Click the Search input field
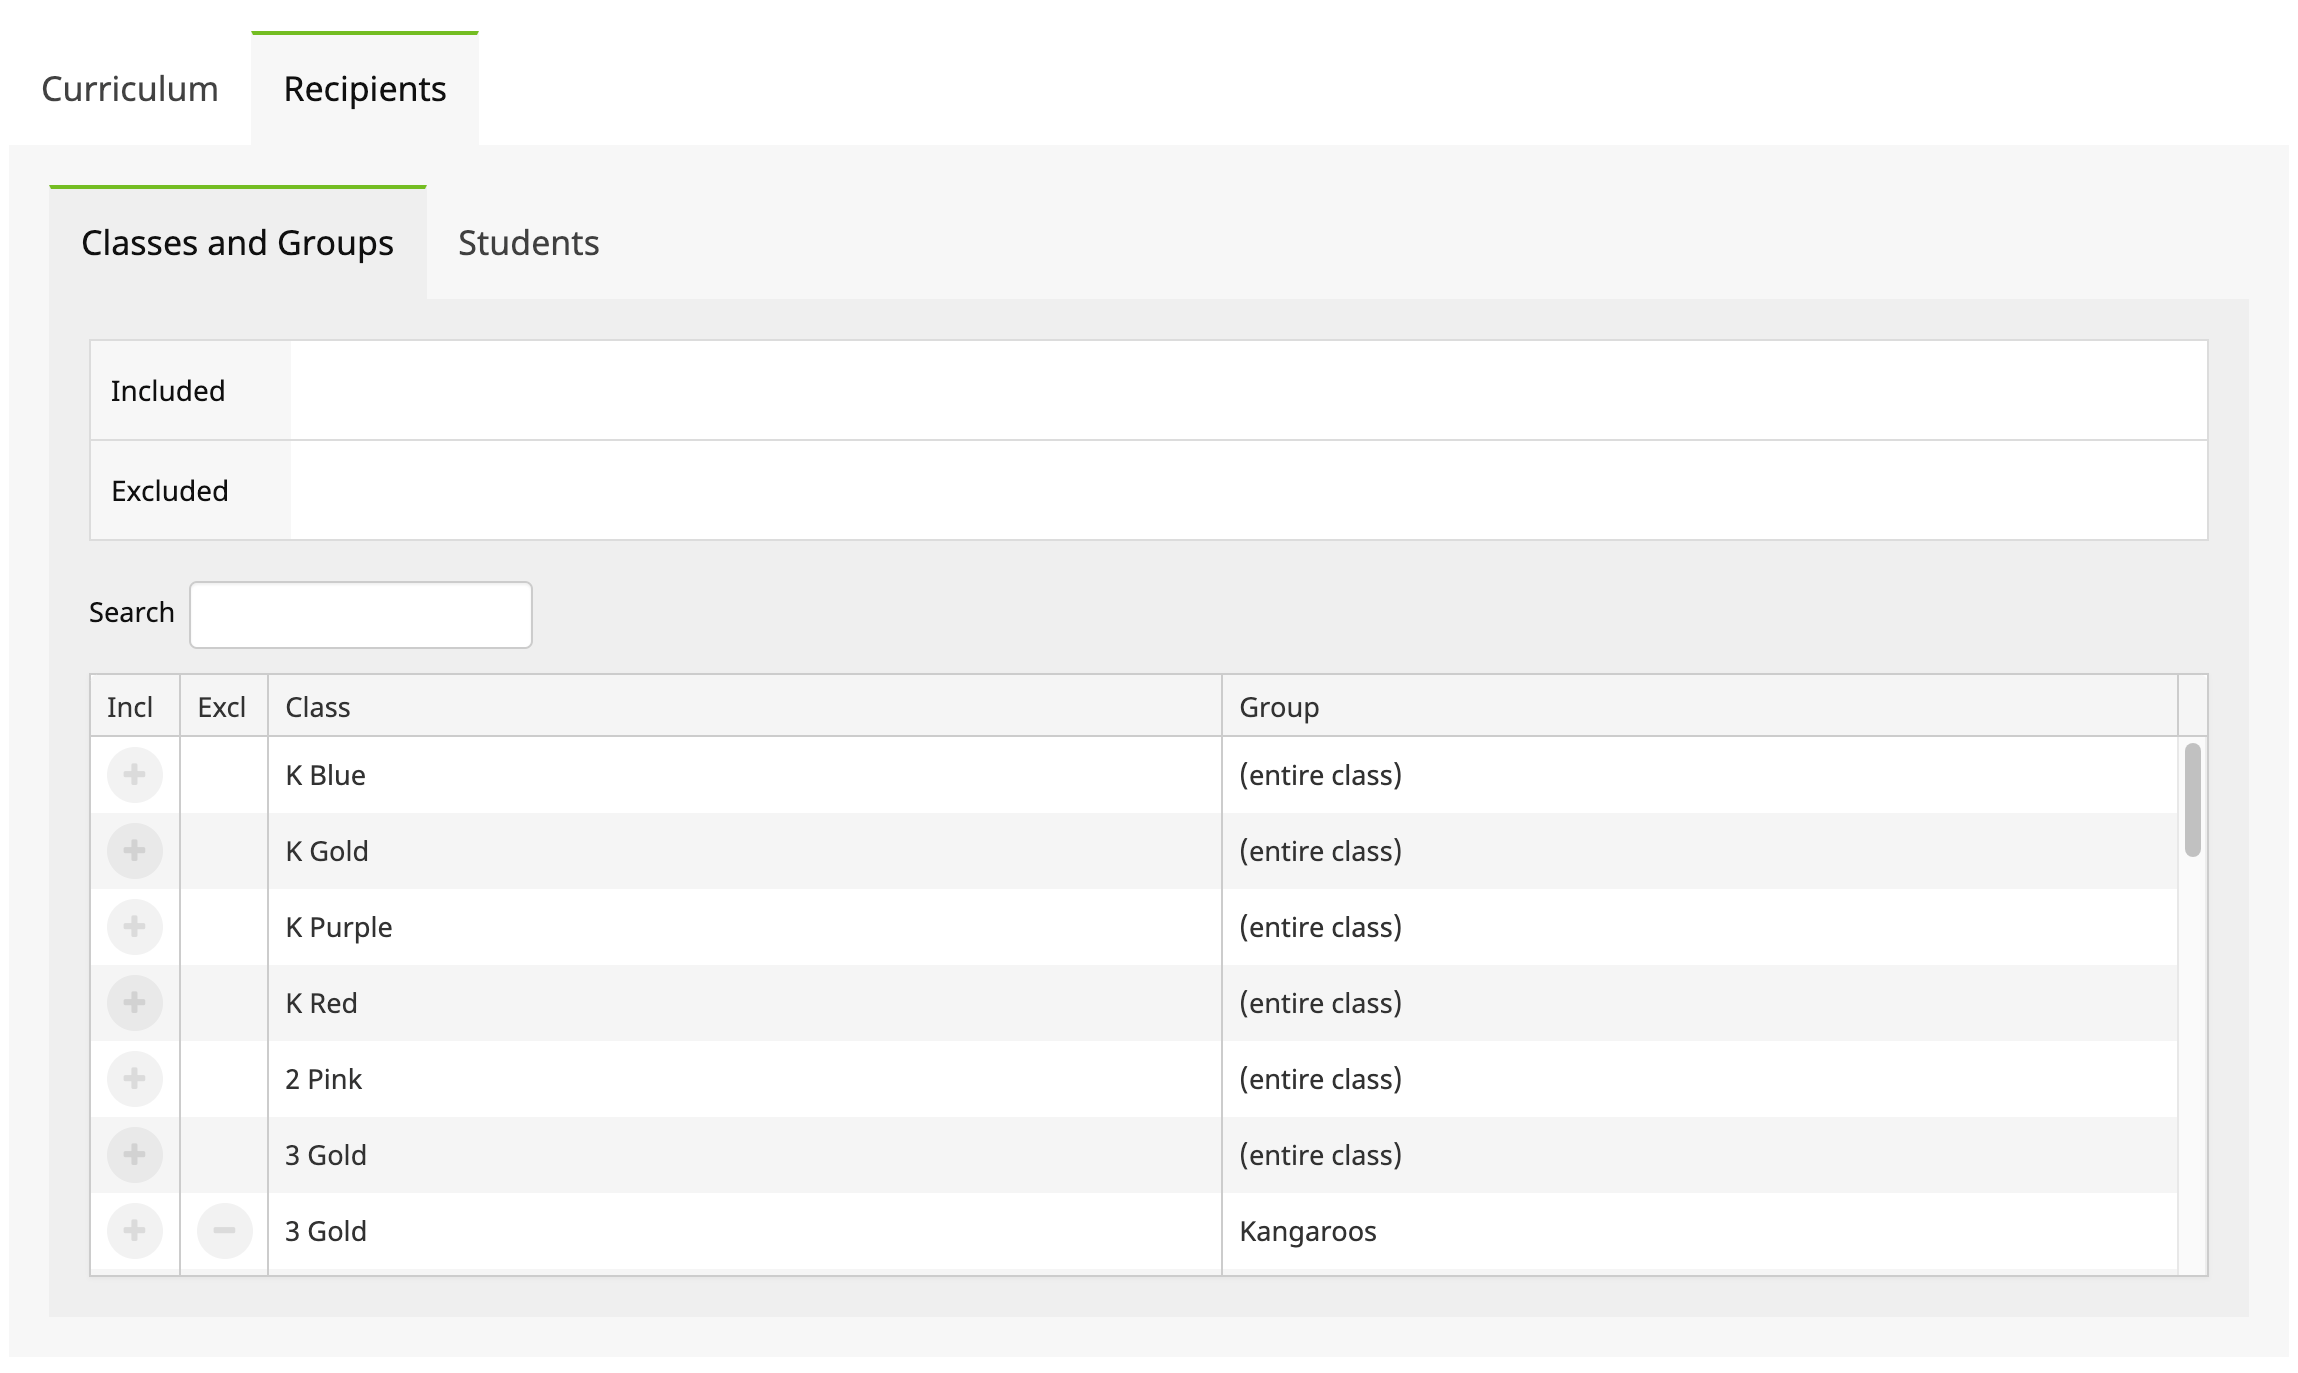This screenshot has height=1373, width=2298. point(361,613)
